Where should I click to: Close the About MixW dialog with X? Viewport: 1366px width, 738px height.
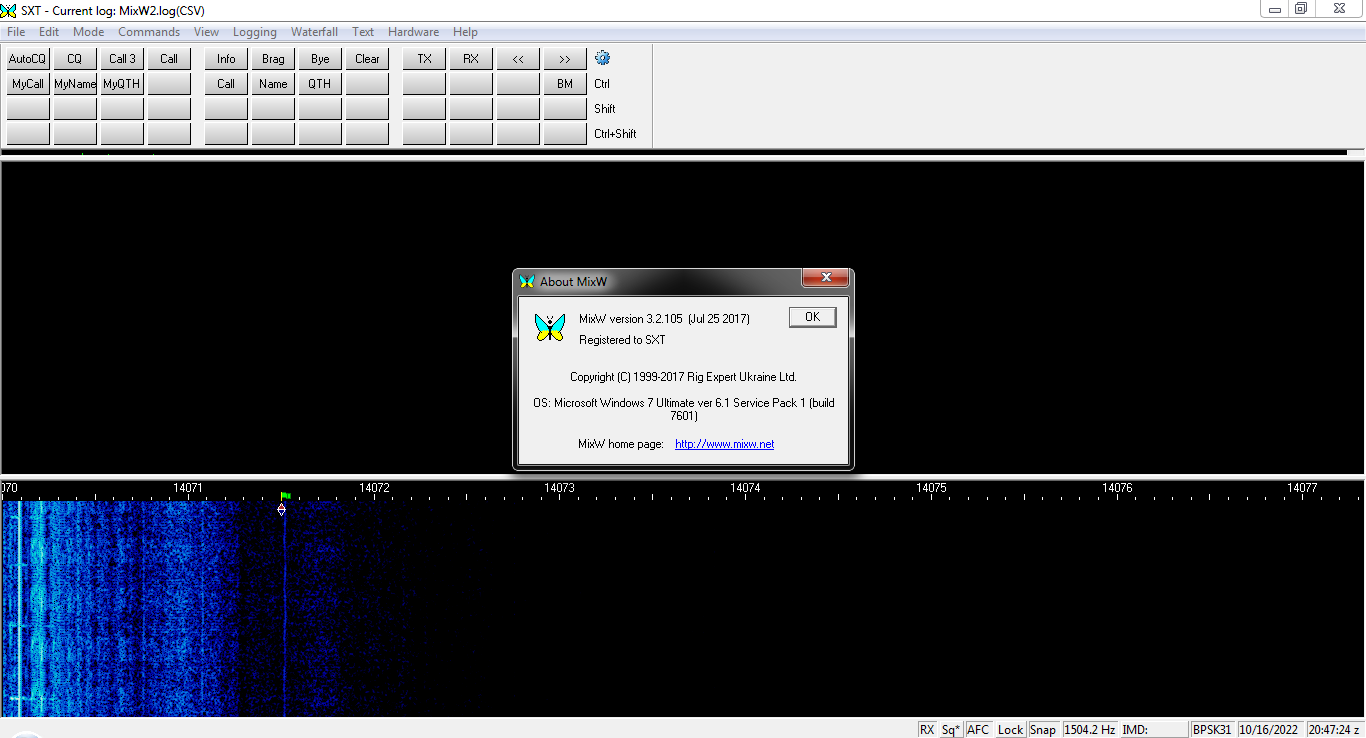(x=826, y=278)
